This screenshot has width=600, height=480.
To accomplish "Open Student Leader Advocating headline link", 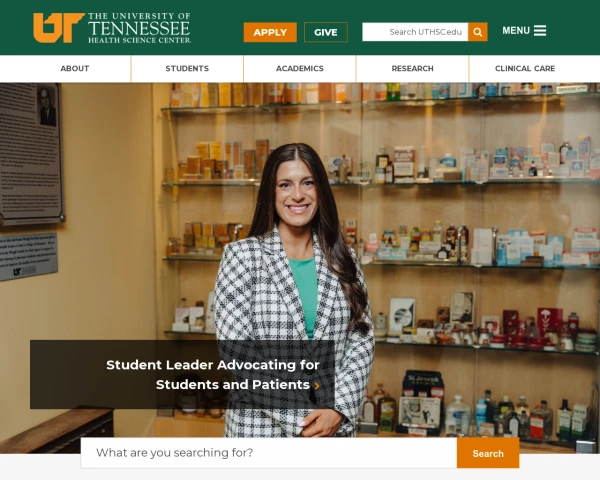I will (x=213, y=374).
